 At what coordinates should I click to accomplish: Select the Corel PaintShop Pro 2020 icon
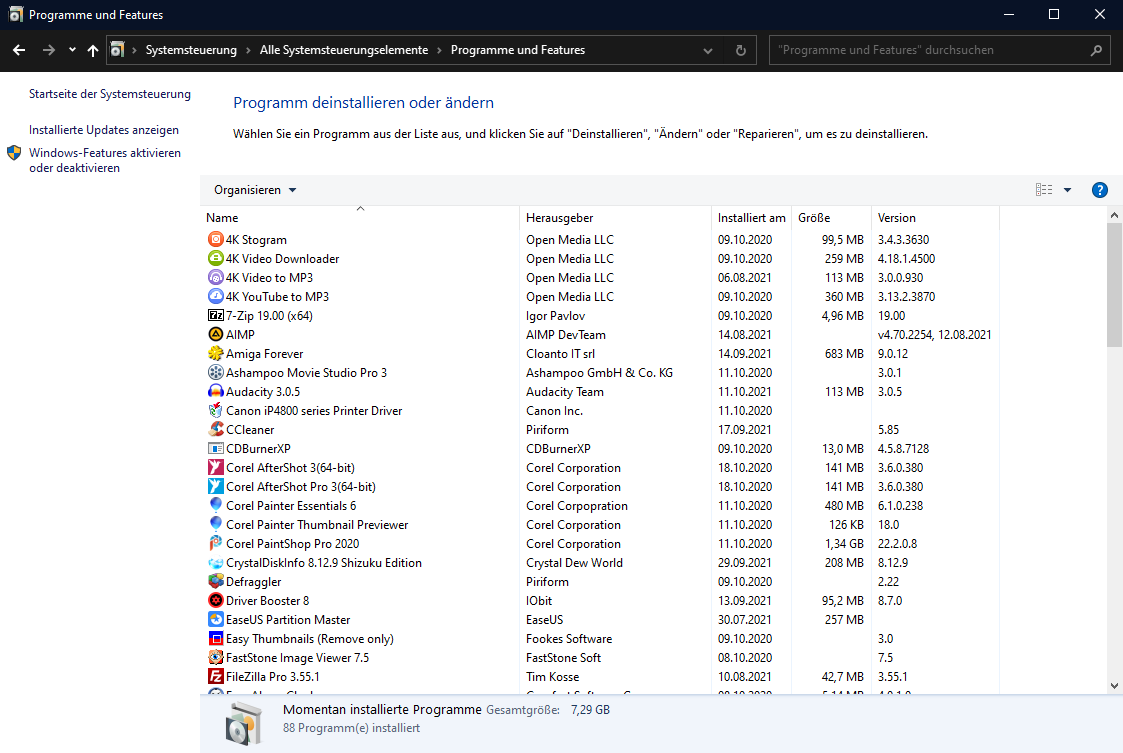[215, 544]
